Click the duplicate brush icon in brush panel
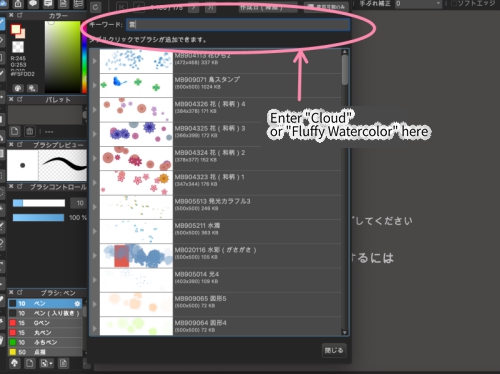This screenshot has height=374, width=500. click(x=63, y=363)
